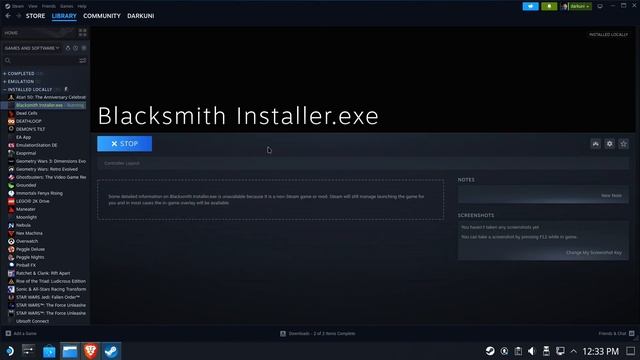
Task: Show hidden system tray icons arrow
Action: 573,351
